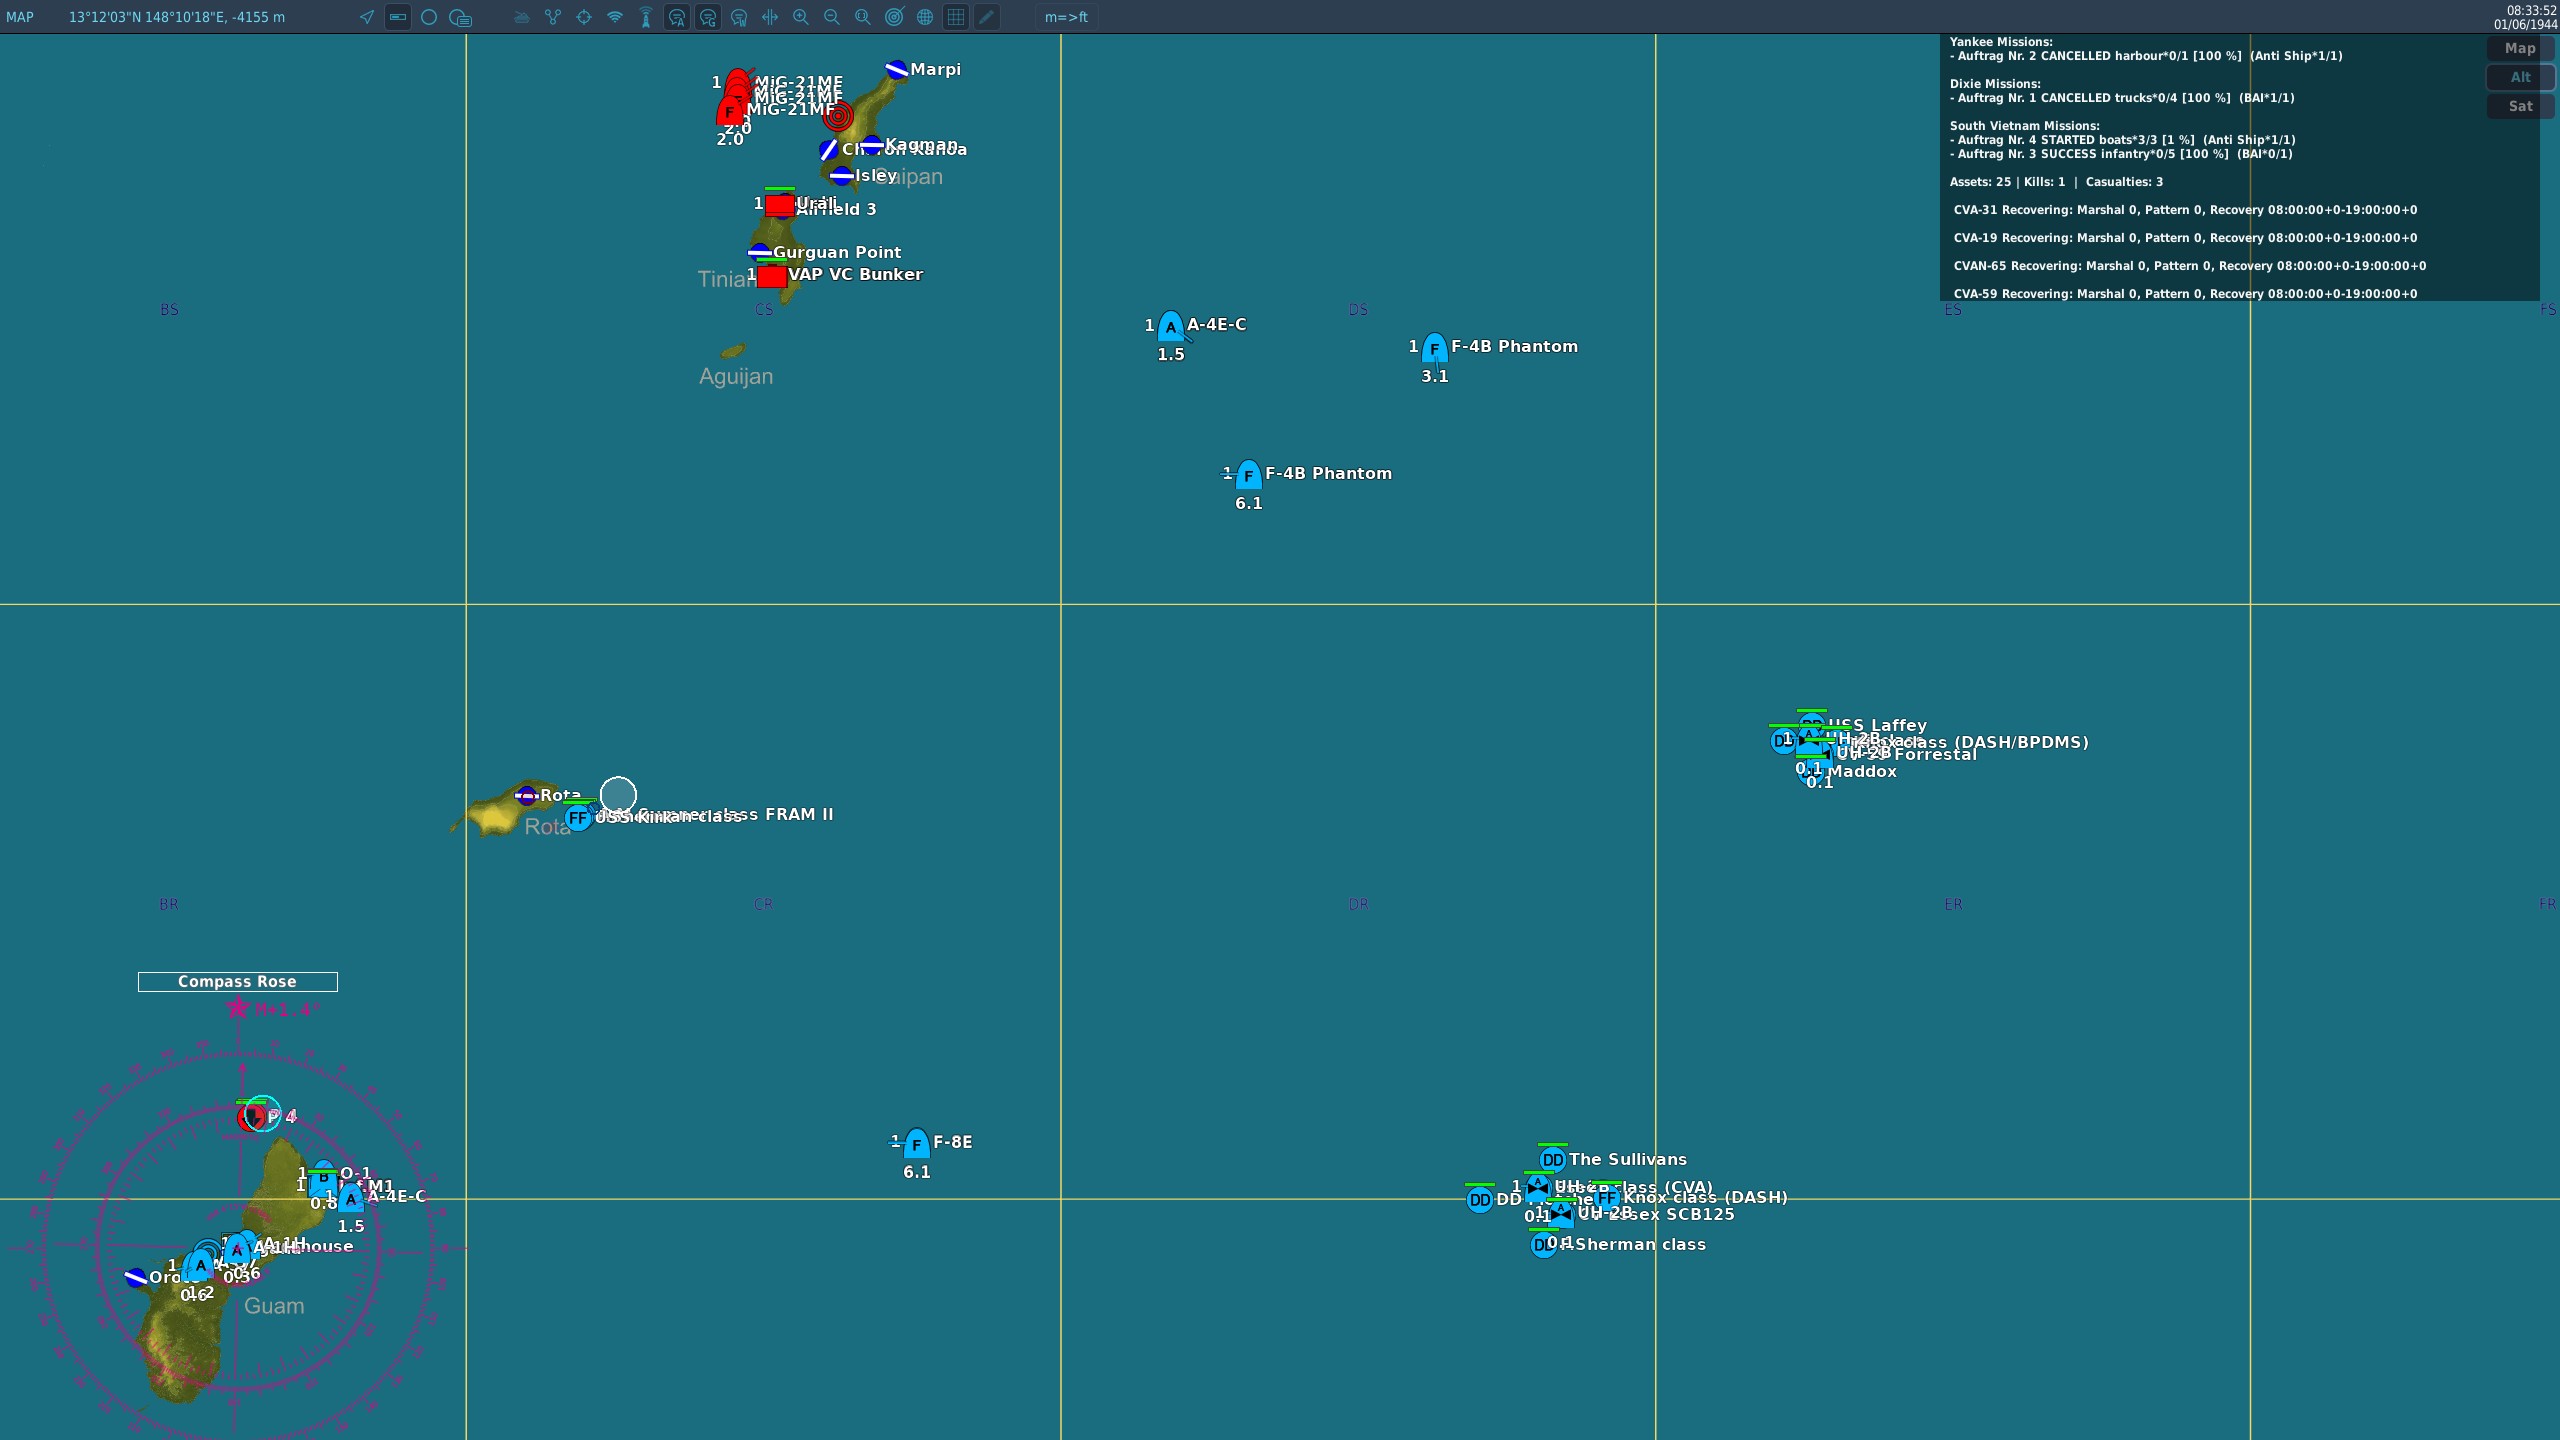2560x1440 pixels.
Task: Click the red VAP VC Bunker marker
Action: tap(771, 276)
